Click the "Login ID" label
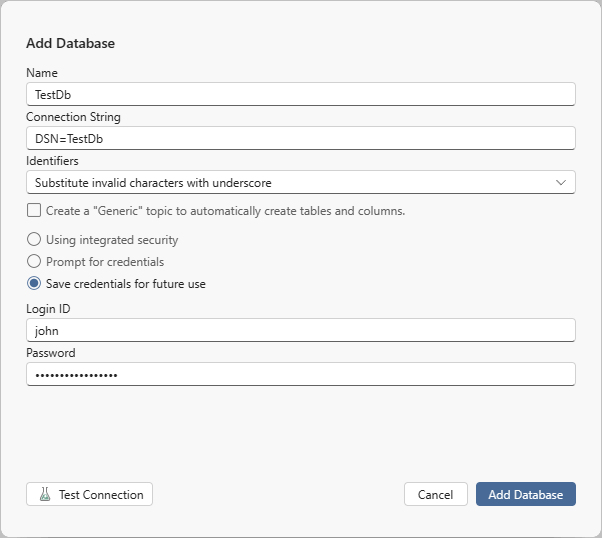The image size is (602, 538). [48, 309]
